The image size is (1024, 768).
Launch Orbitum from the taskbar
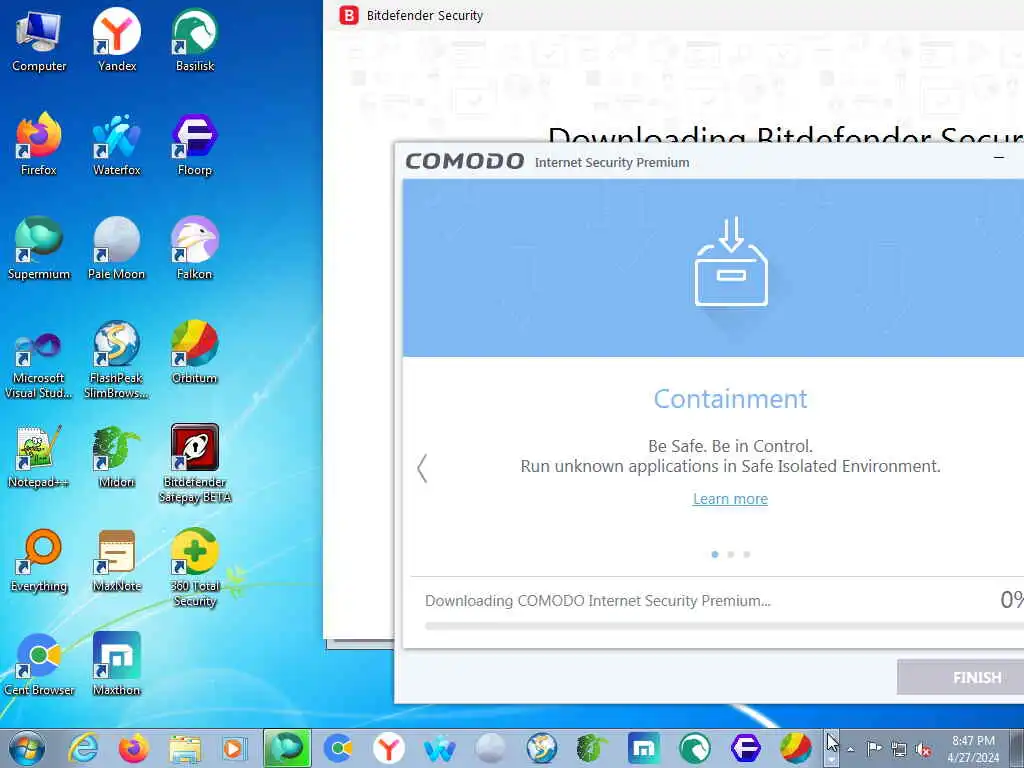pyautogui.click(x=795, y=748)
